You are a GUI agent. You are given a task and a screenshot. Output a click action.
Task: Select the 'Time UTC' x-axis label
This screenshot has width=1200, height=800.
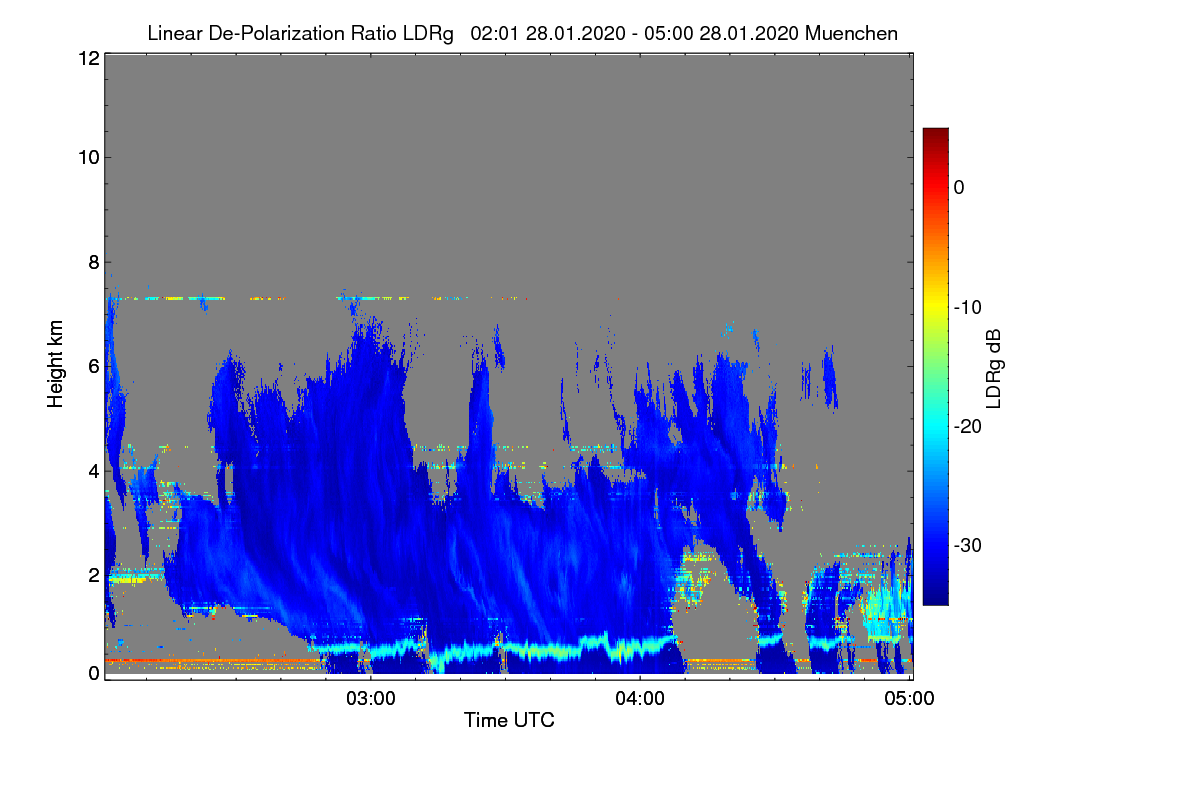[509, 720]
